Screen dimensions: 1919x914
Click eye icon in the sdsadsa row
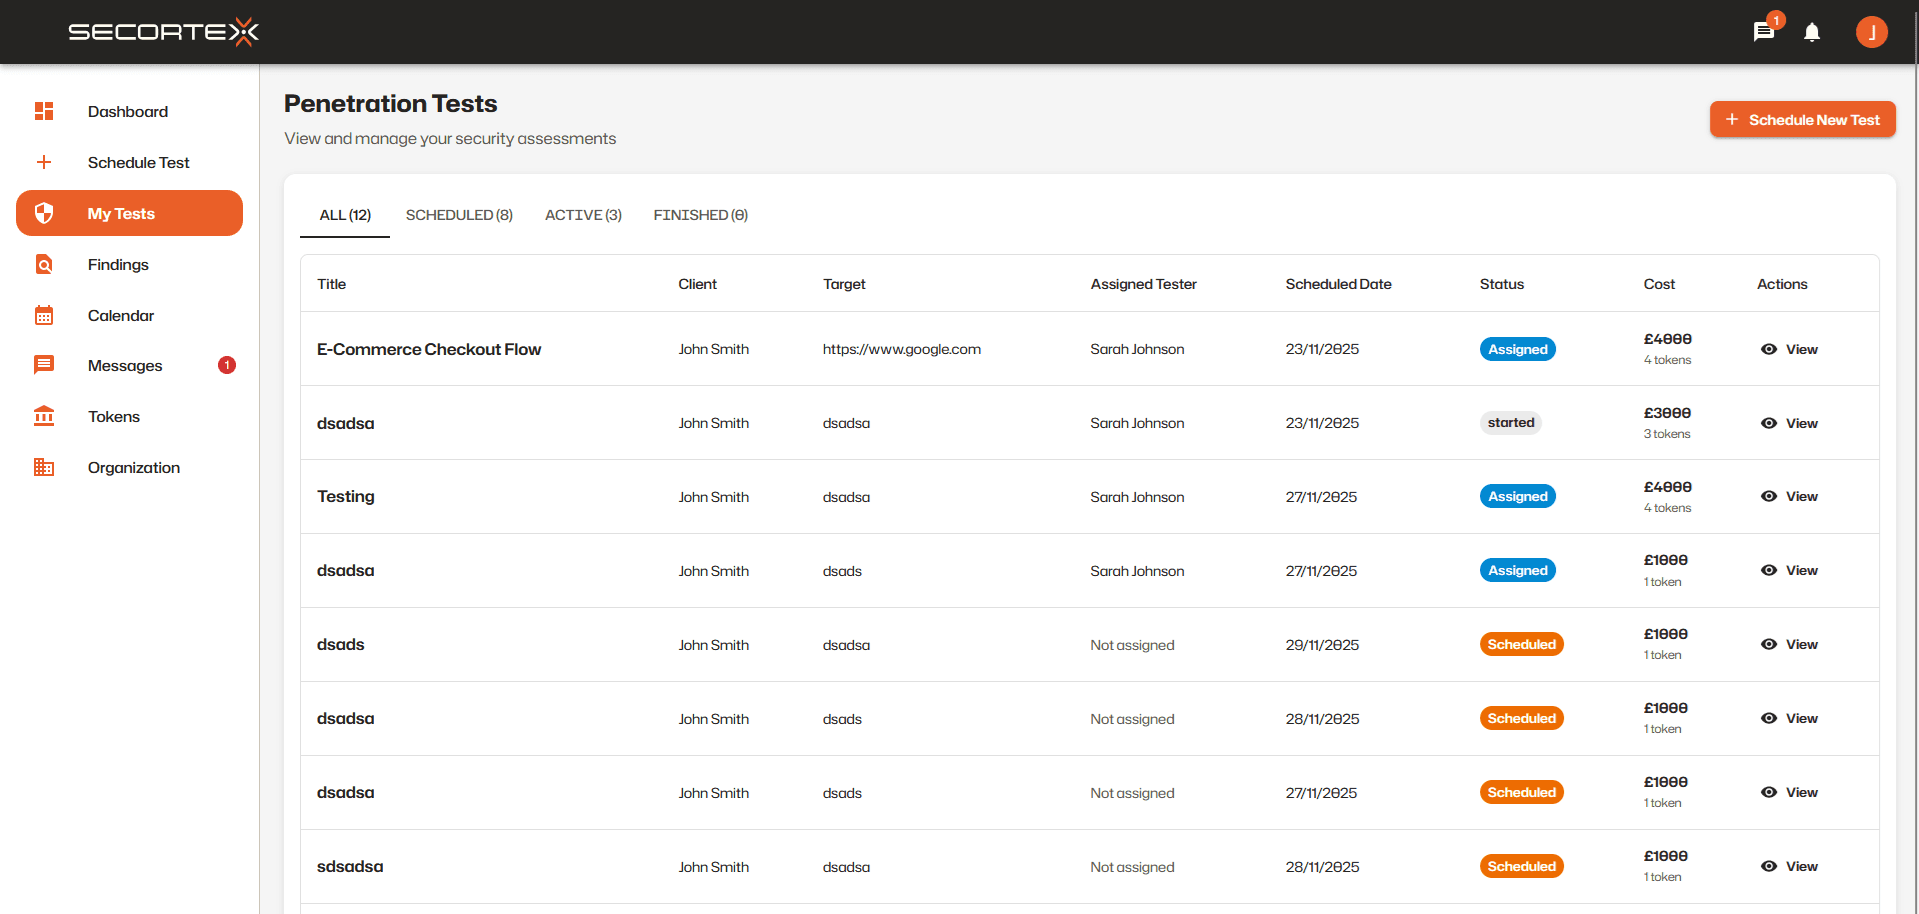tap(1769, 866)
